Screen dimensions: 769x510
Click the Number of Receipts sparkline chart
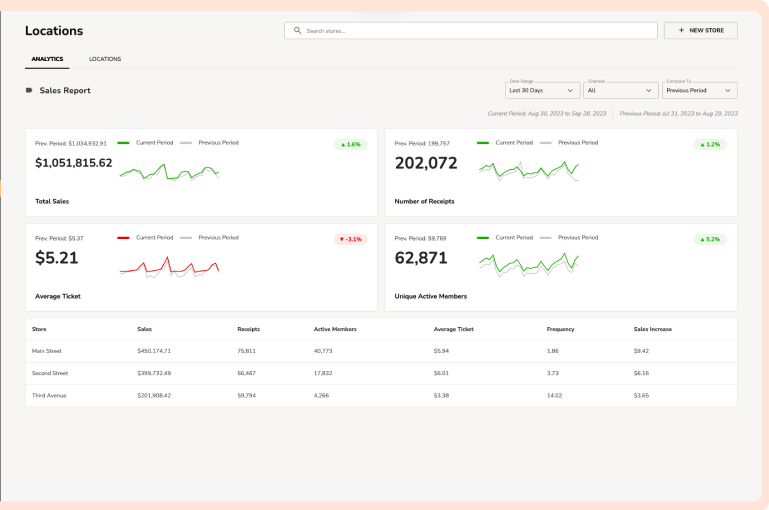pos(529,171)
